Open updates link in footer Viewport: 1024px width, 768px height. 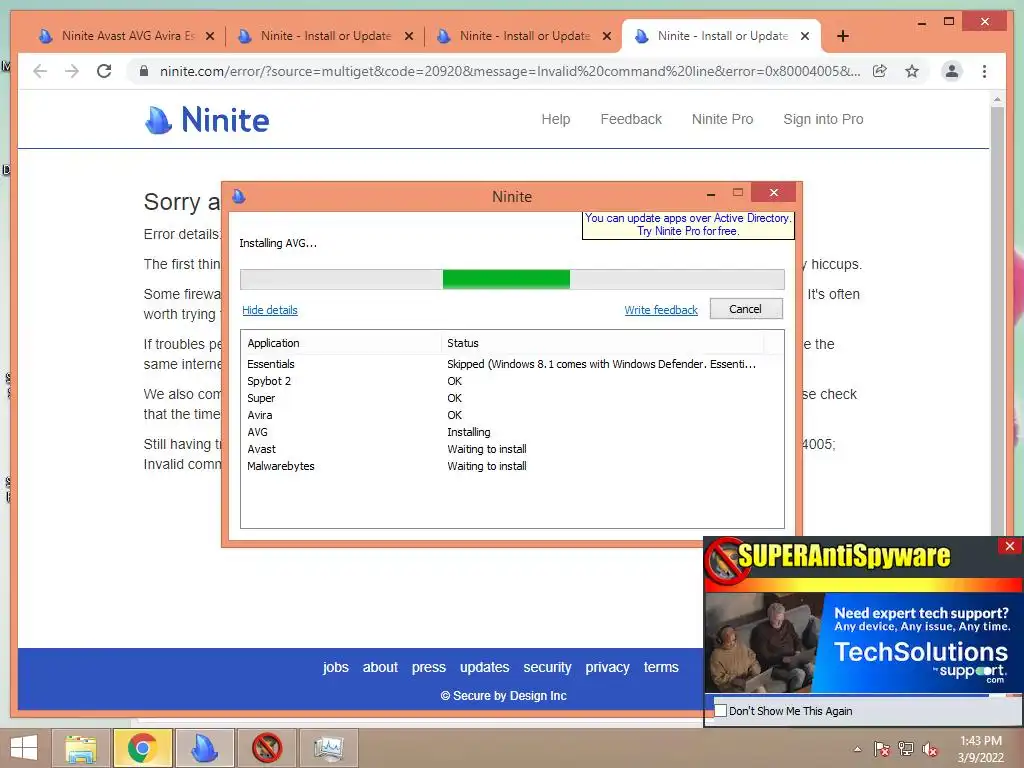pyautogui.click(x=484, y=667)
